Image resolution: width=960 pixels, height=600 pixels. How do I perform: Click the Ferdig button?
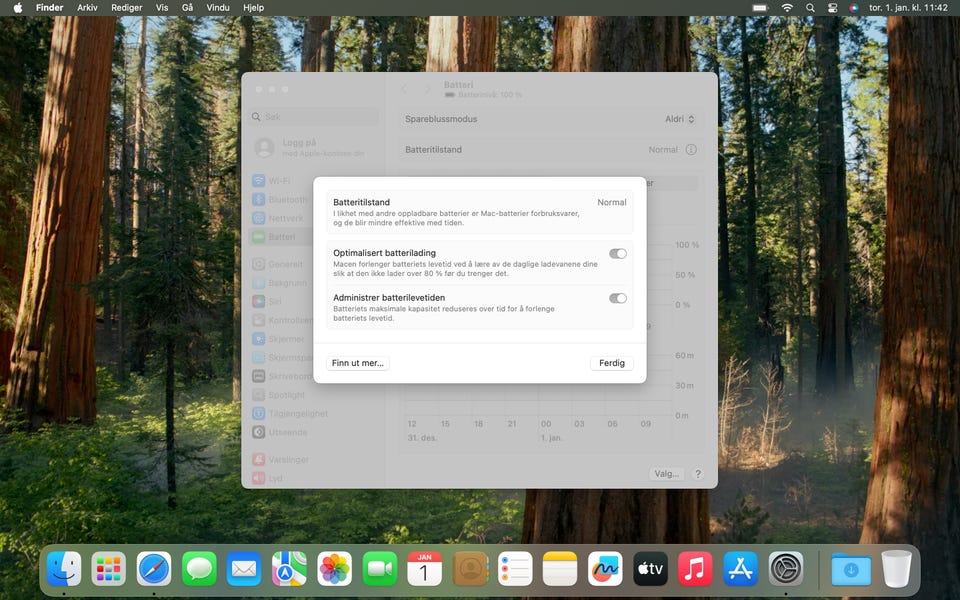tap(612, 363)
